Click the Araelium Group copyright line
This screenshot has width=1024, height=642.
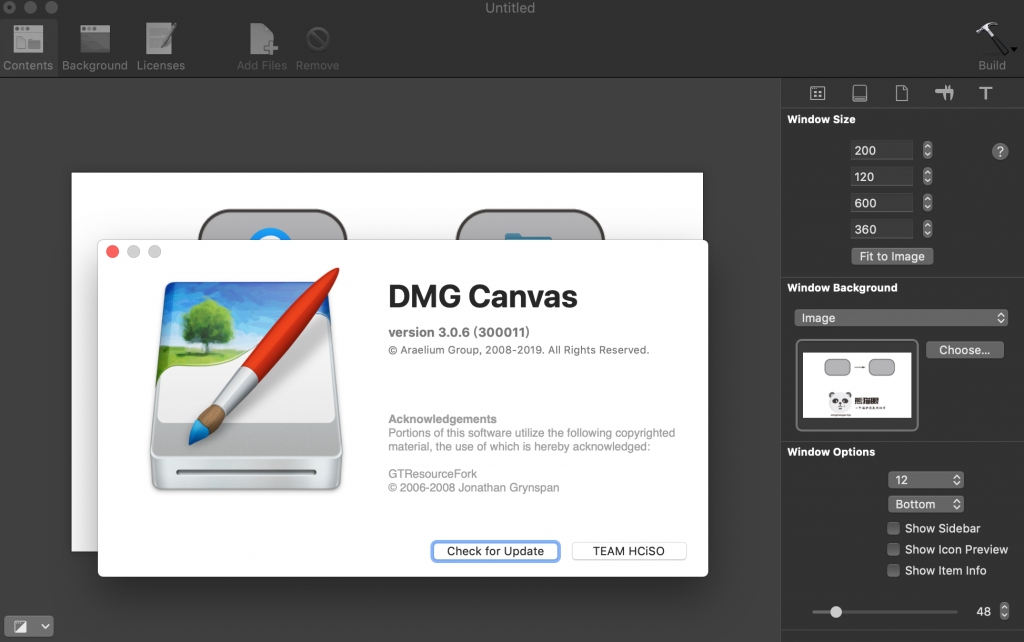pyautogui.click(x=519, y=350)
